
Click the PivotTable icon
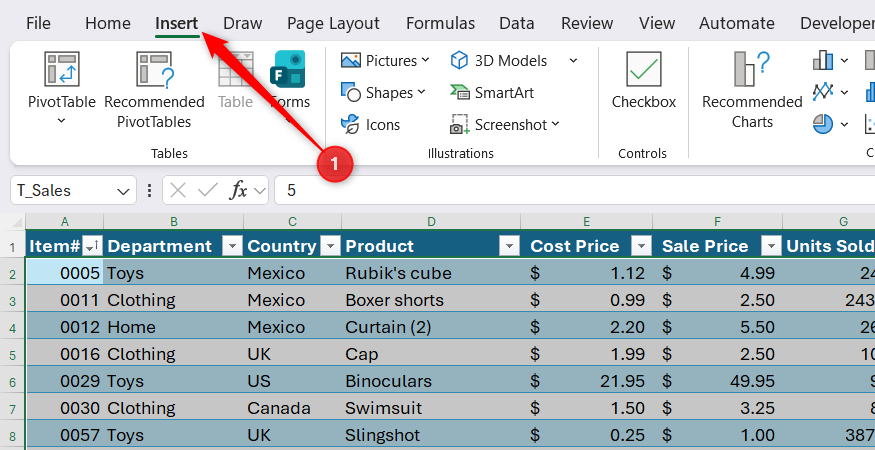coord(61,69)
